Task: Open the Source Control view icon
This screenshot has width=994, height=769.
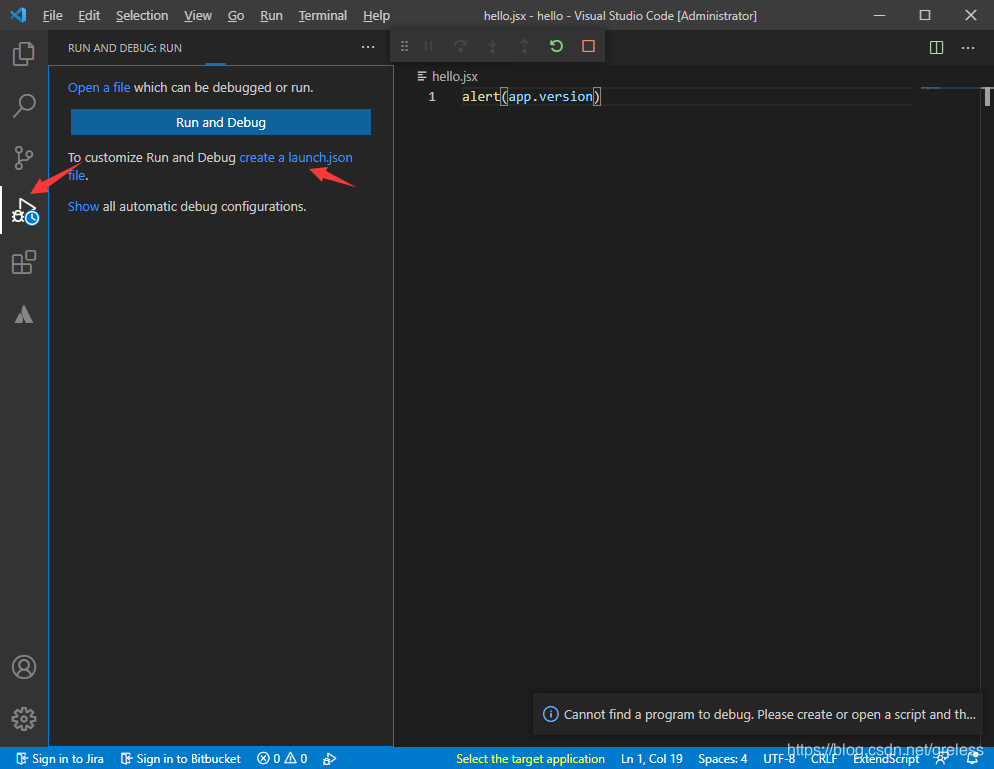Action: (23, 157)
